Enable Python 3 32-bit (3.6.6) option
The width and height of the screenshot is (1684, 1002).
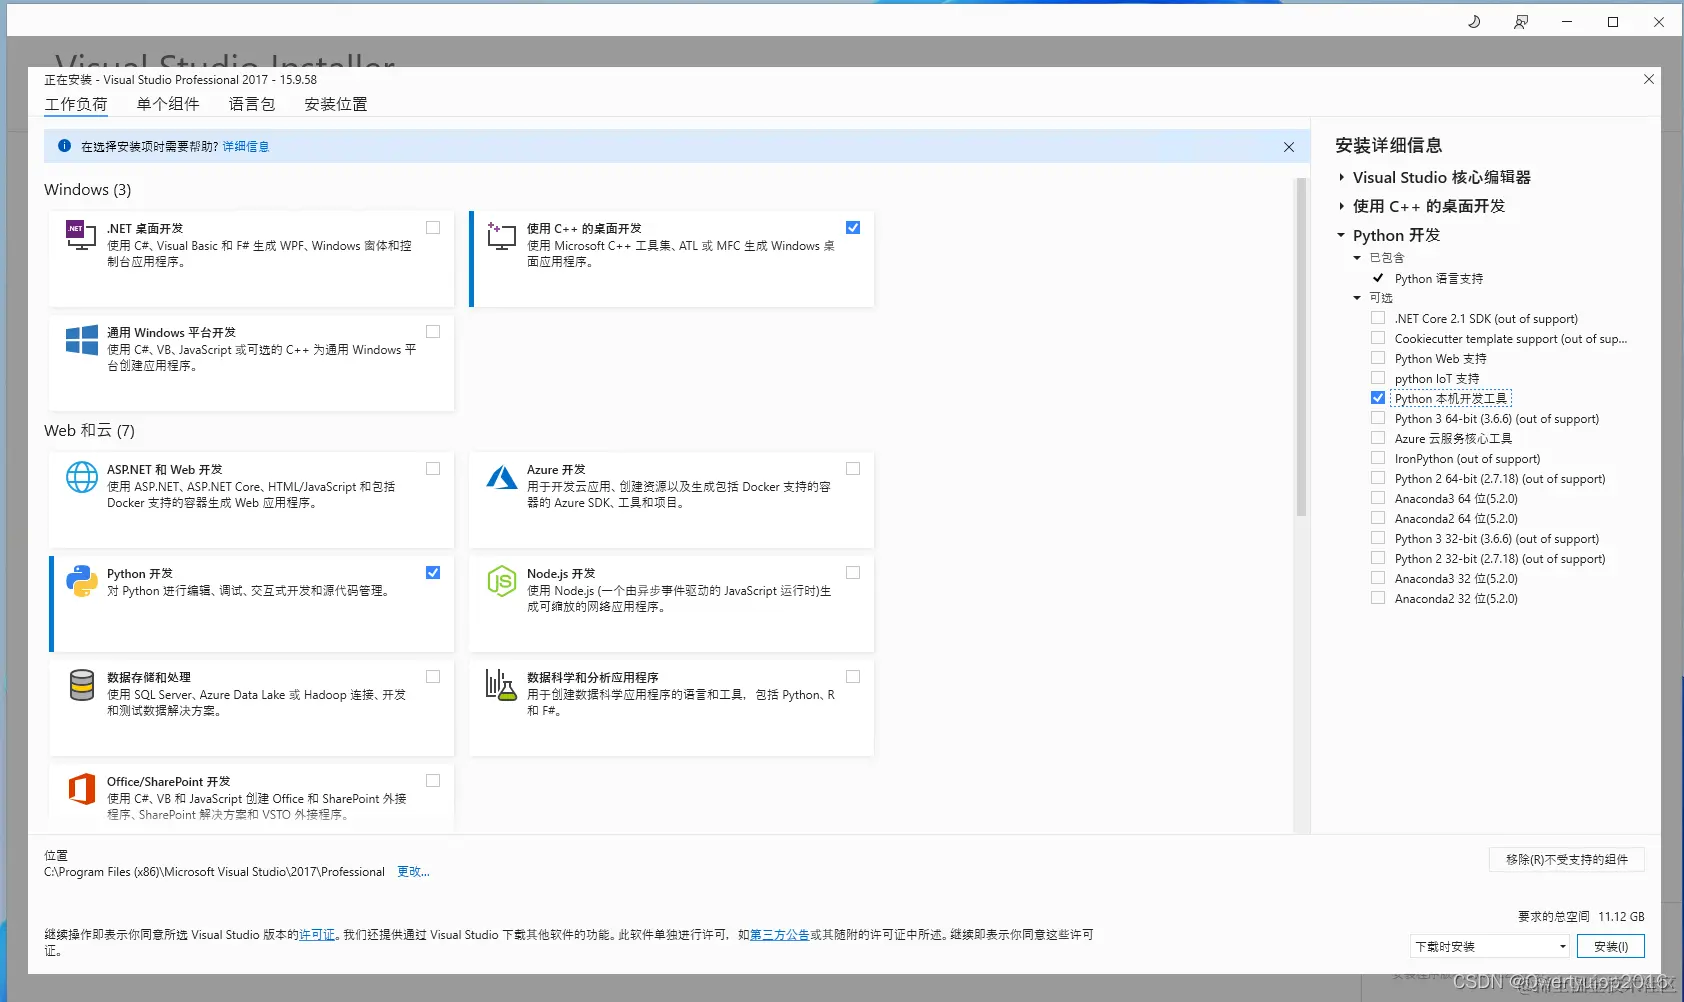click(1378, 538)
